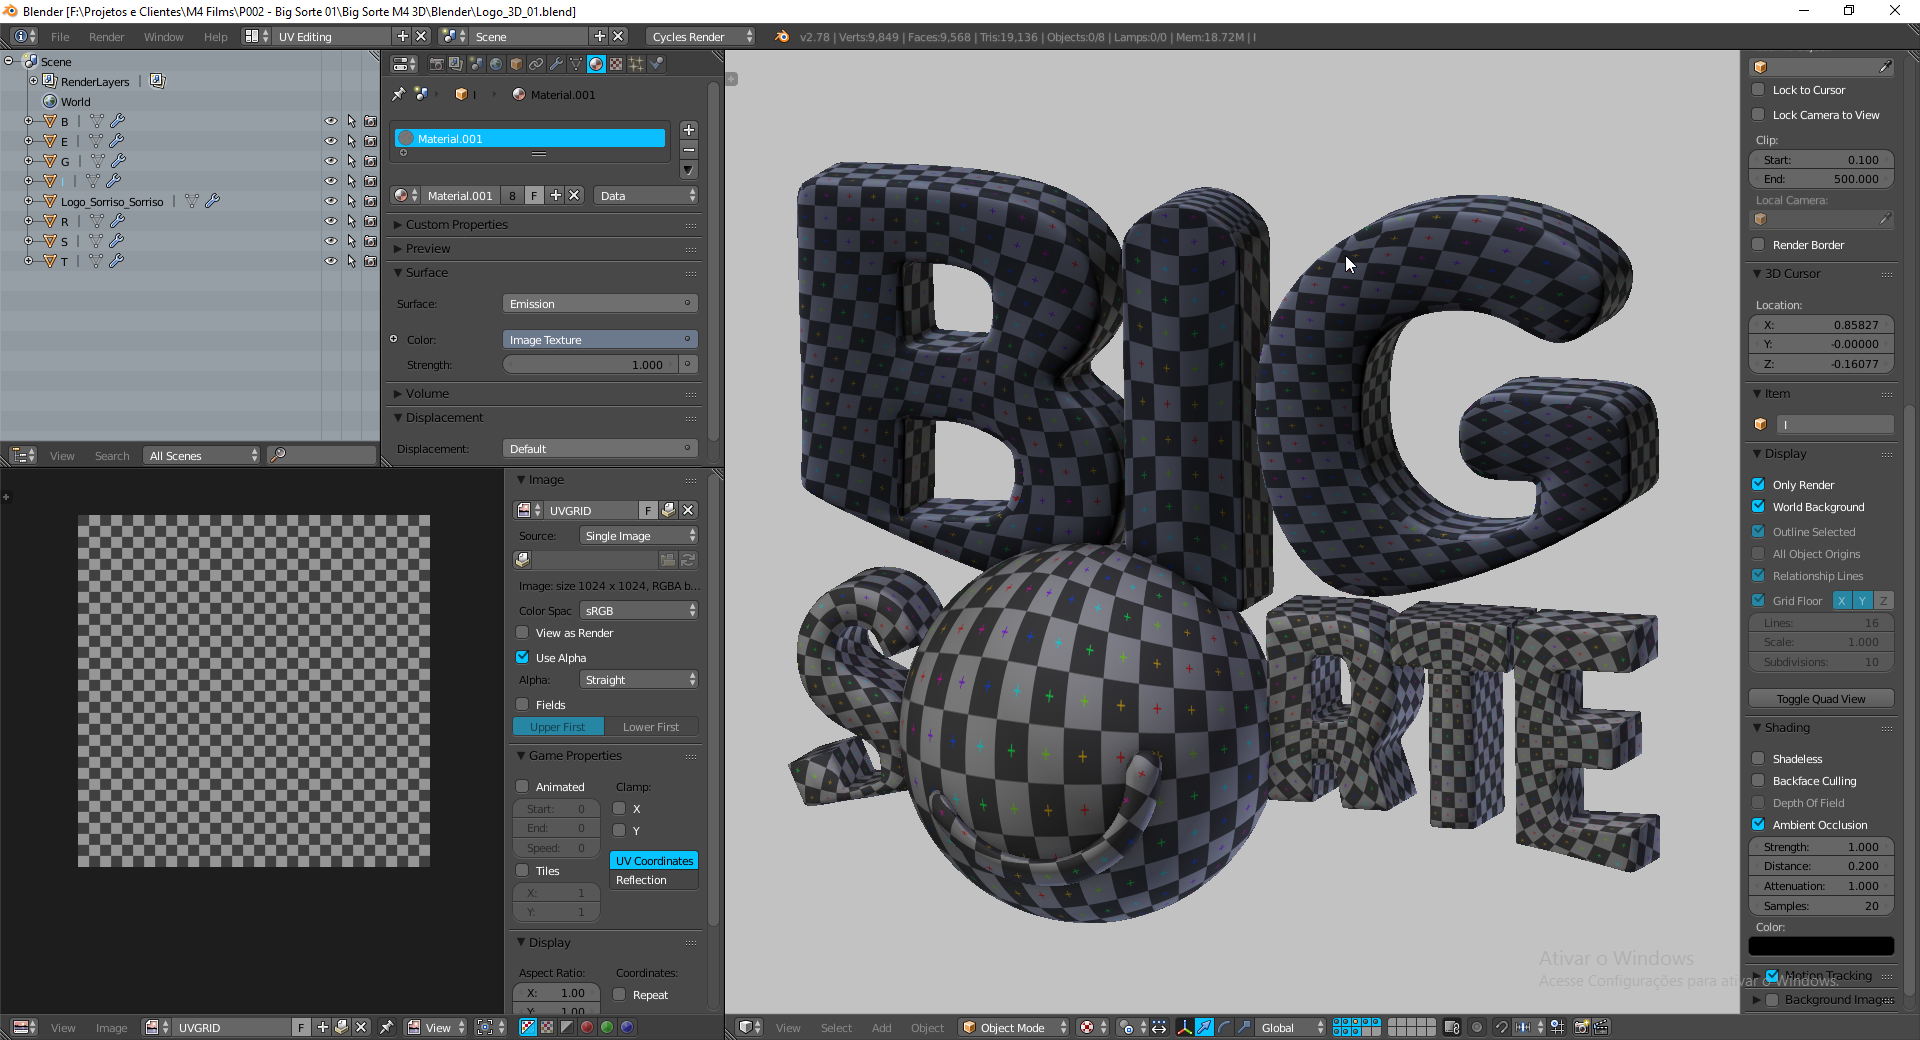
Task: Click the Image Texture color button
Action: (x=600, y=340)
